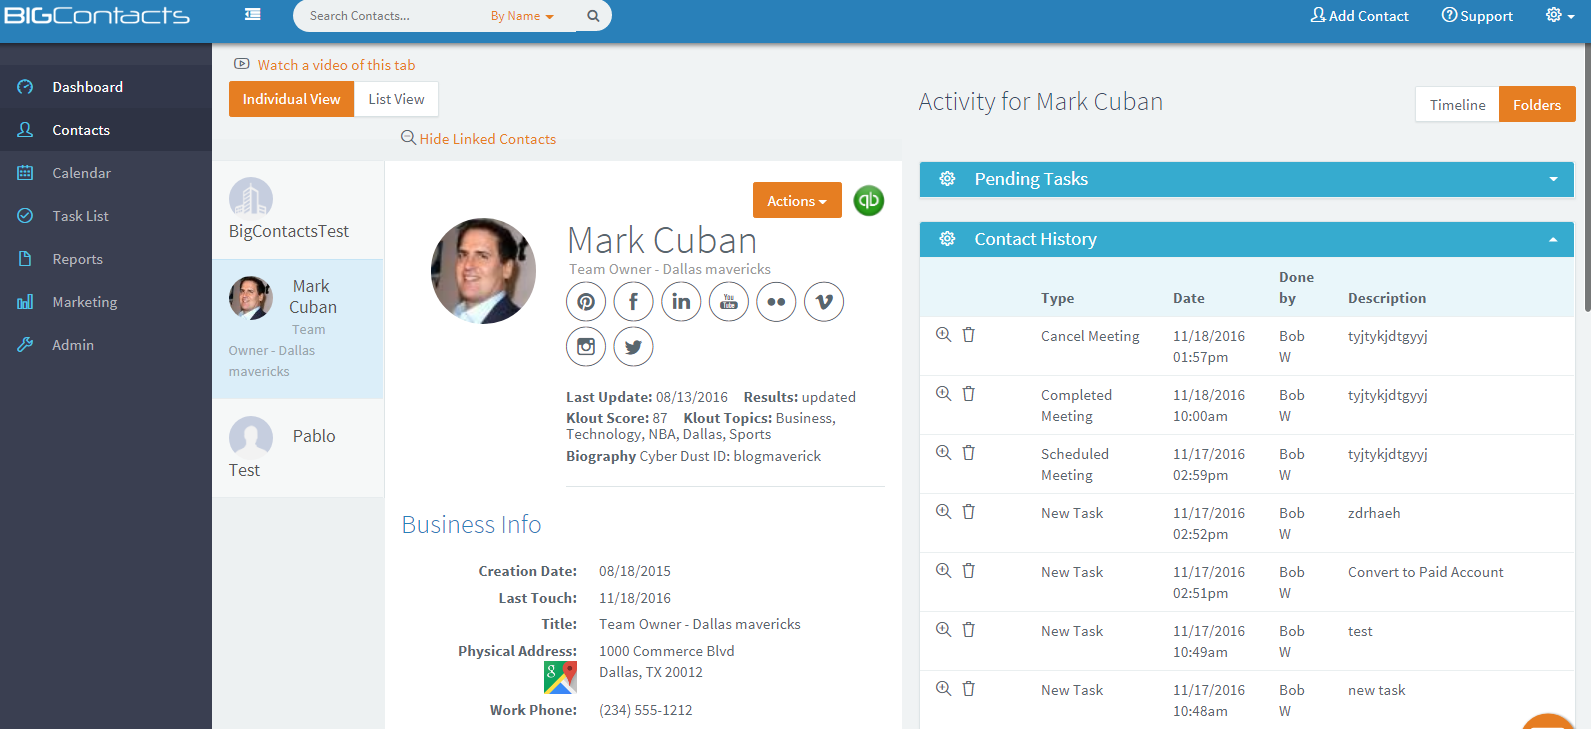Open Contacts in the sidebar

click(x=106, y=130)
